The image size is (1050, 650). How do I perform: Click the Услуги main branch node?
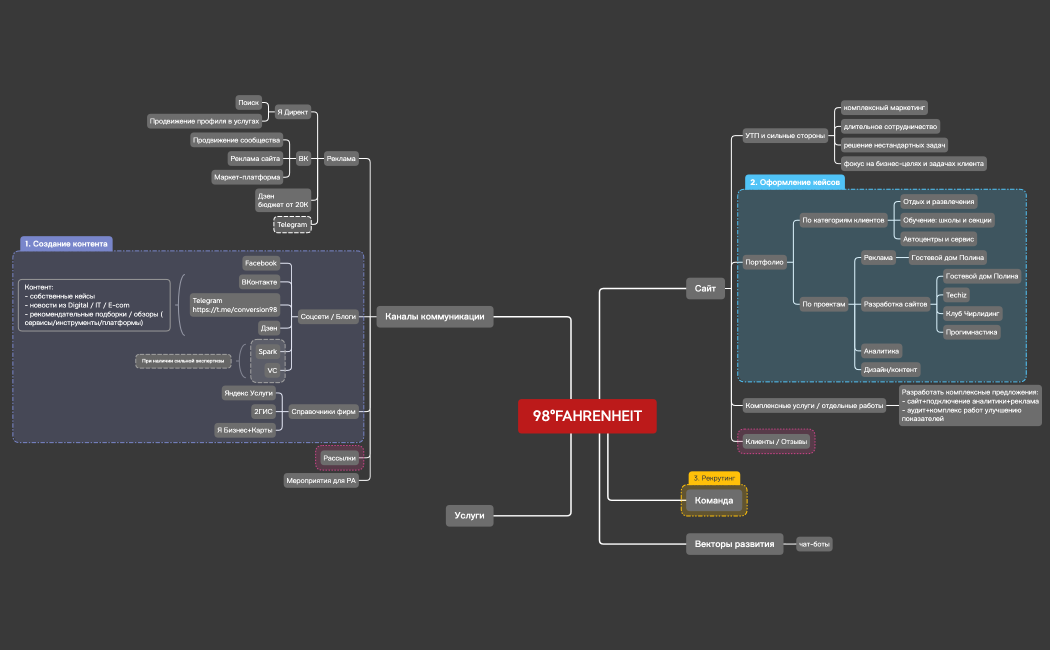click(x=469, y=516)
